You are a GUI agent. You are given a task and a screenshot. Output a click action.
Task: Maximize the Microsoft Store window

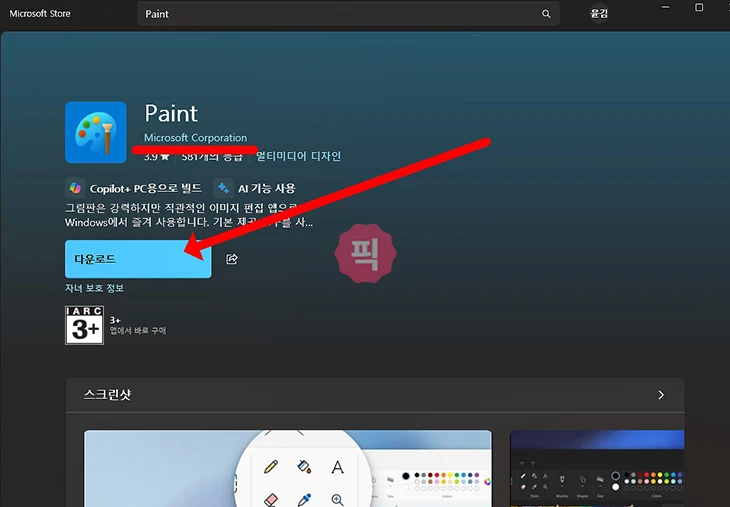[699, 7]
